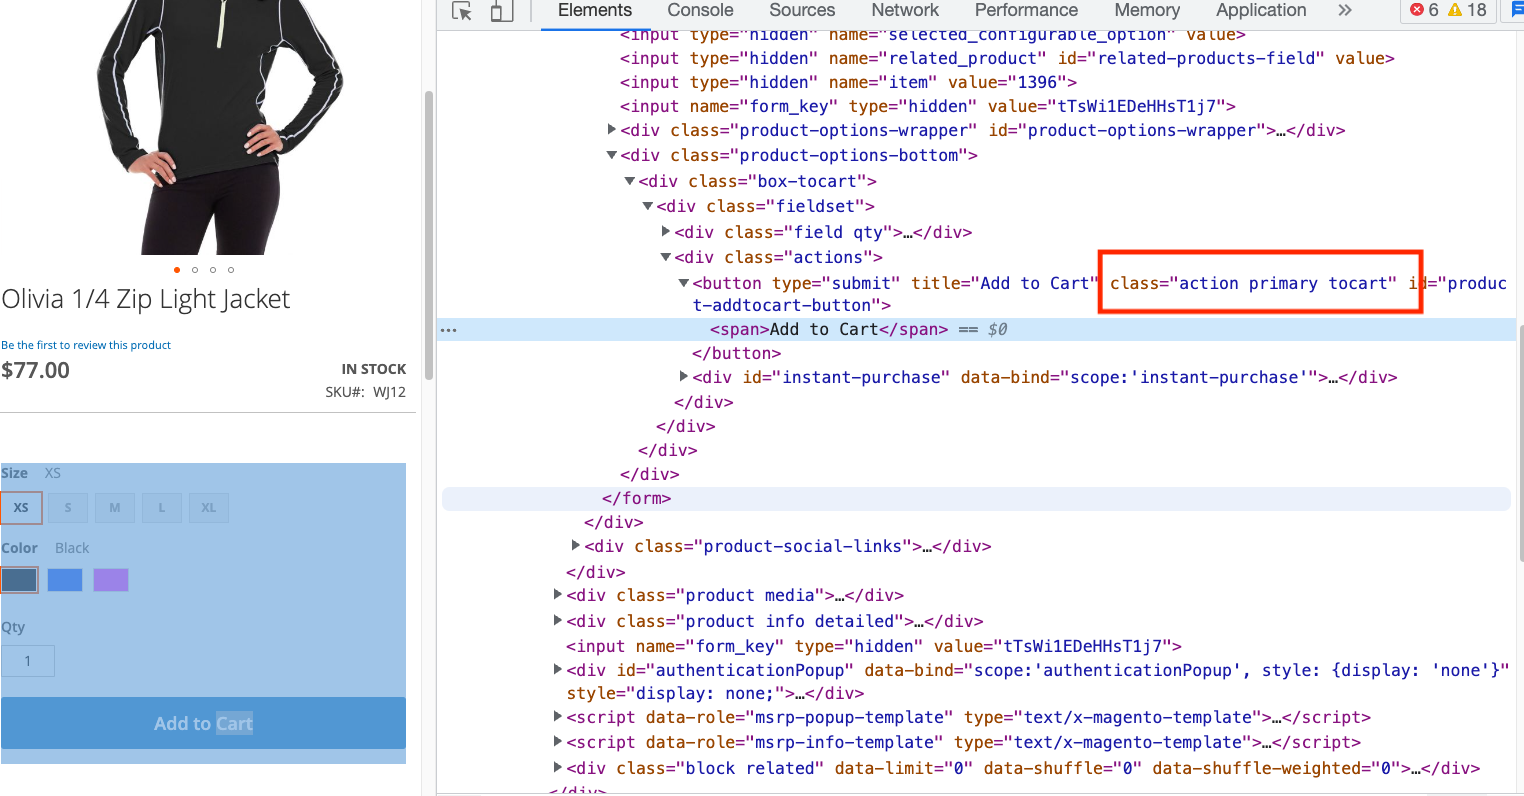The image size is (1524, 796).
Task: Open the Console tab
Action: click(x=700, y=10)
